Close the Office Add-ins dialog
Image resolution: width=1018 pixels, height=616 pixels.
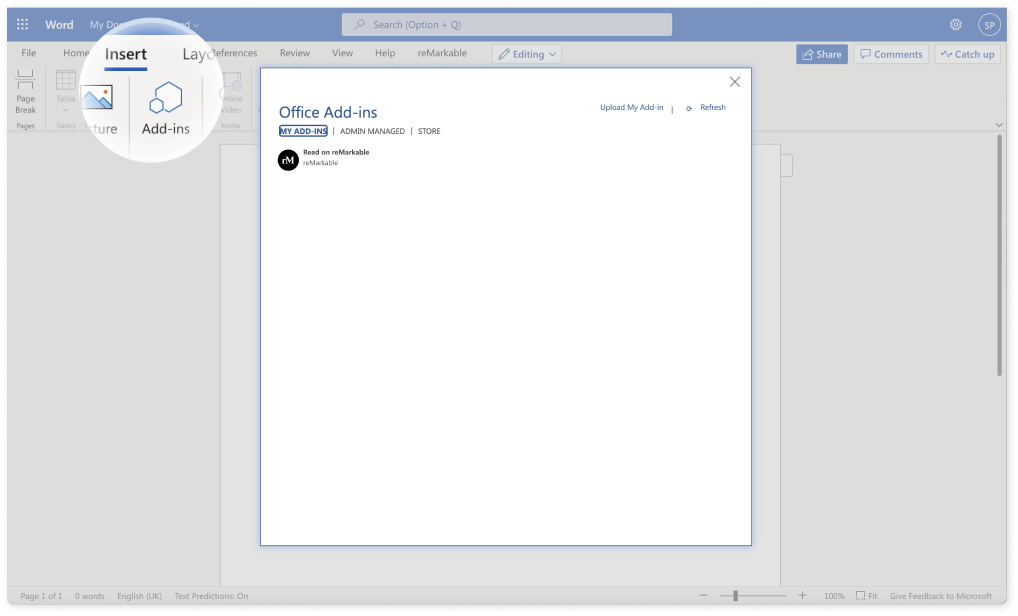pos(735,82)
